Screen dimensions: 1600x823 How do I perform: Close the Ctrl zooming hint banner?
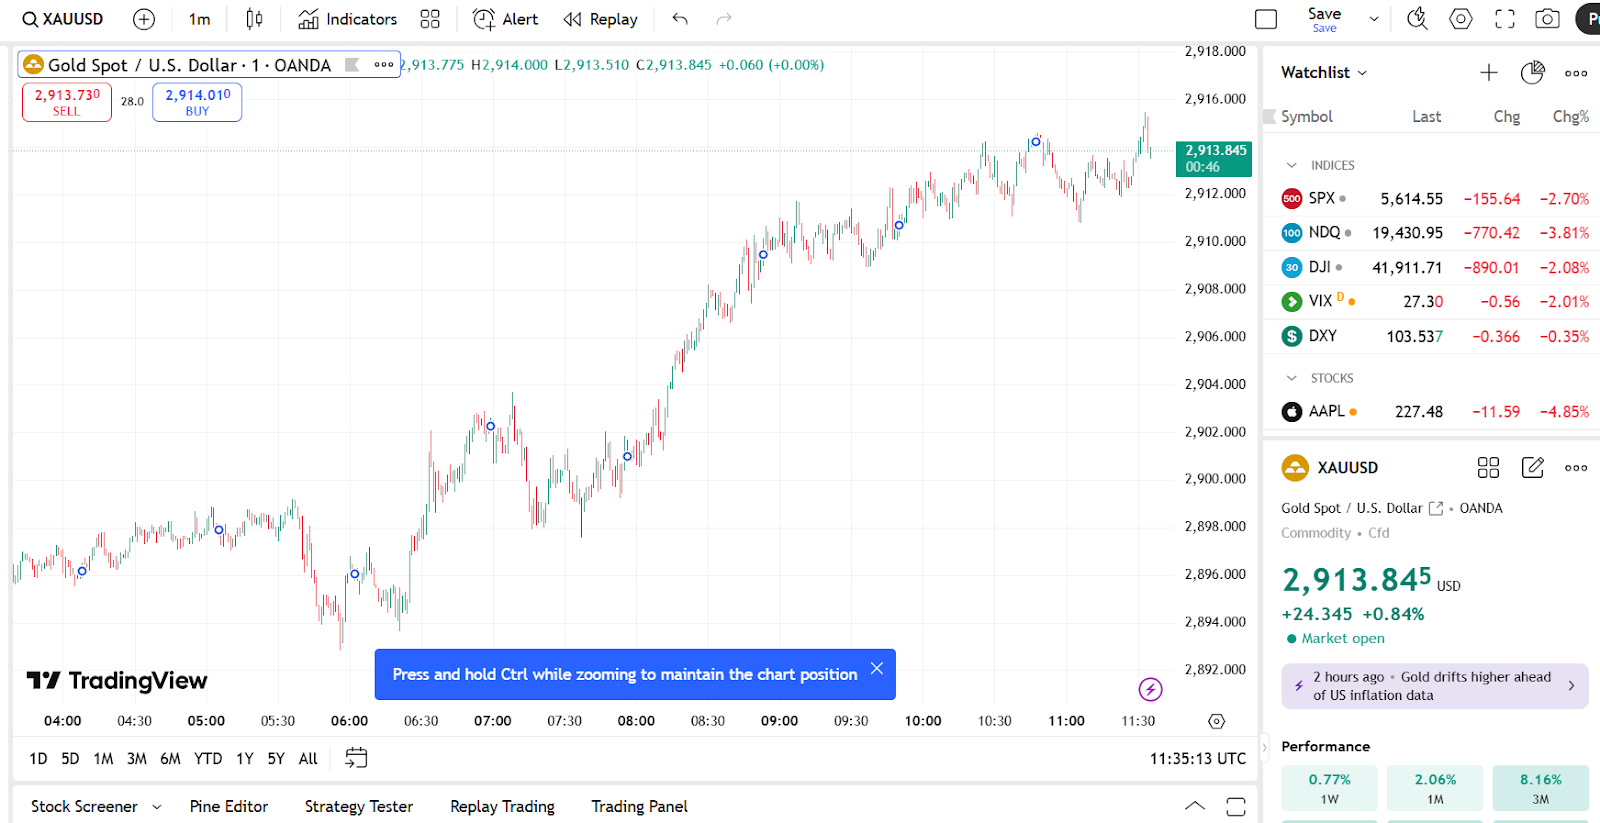click(x=877, y=668)
